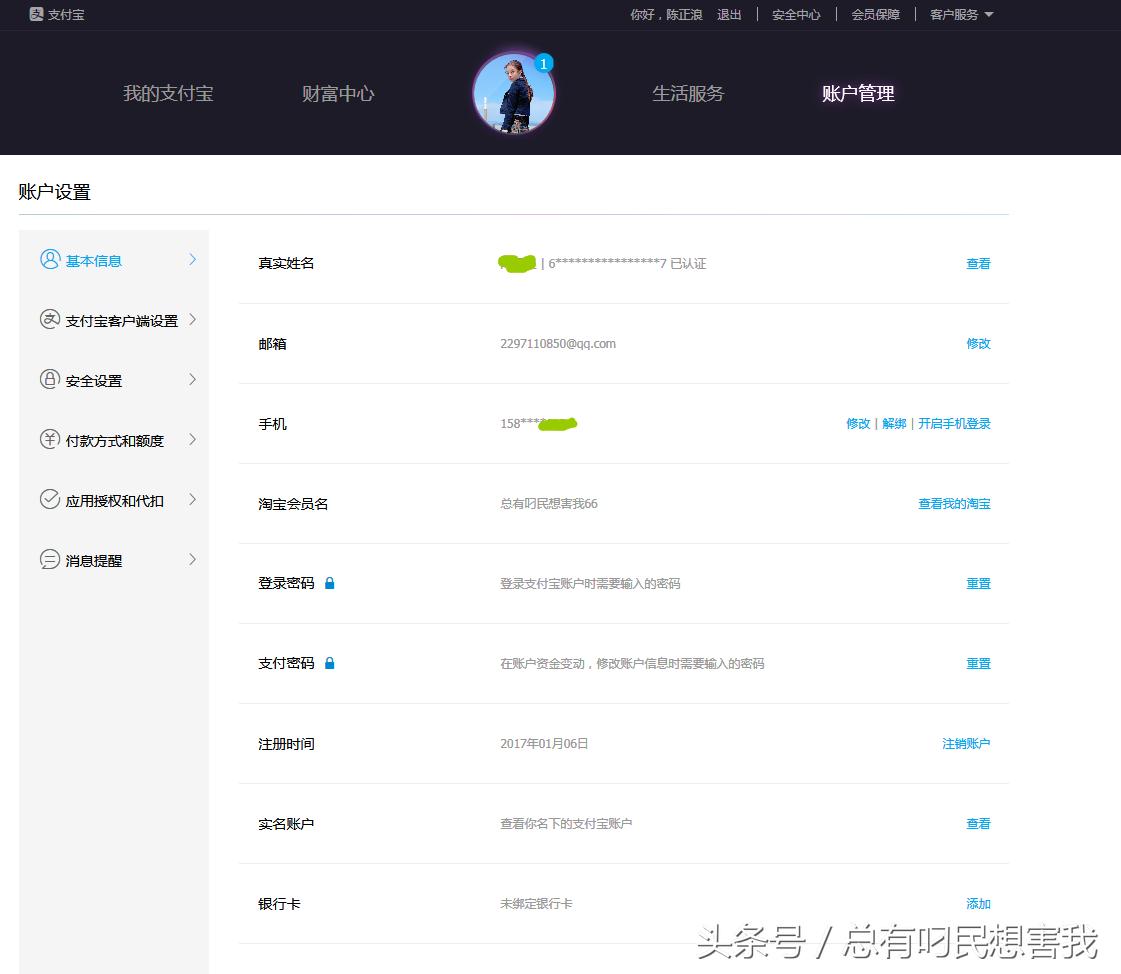Click the lock icon beside 登录密码
This screenshot has height=974, width=1121.
pyautogui.click(x=333, y=583)
